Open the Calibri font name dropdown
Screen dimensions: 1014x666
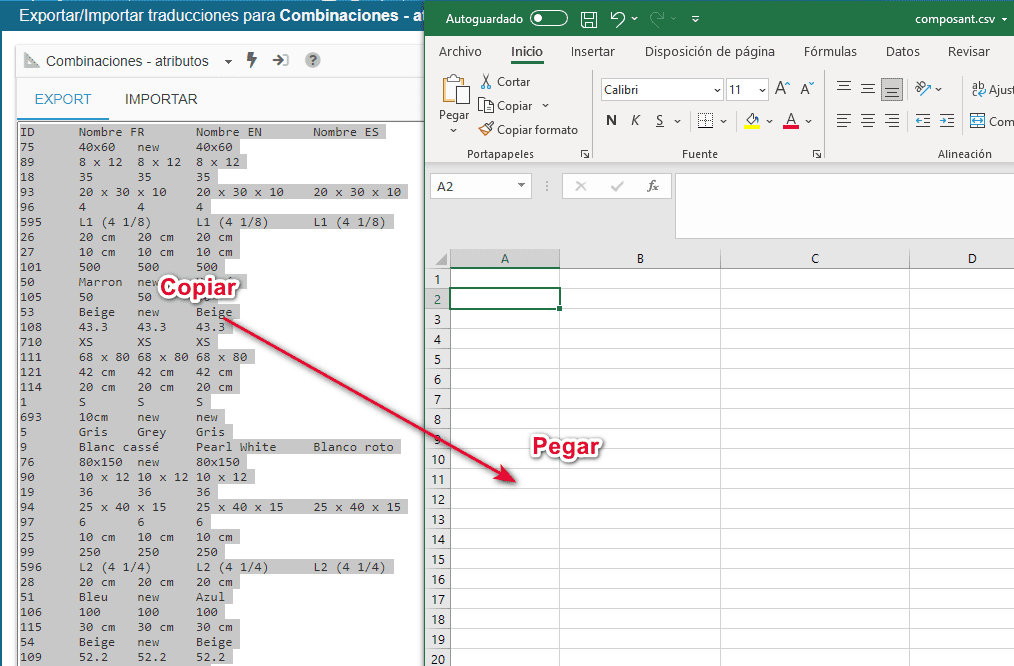(717, 90)
